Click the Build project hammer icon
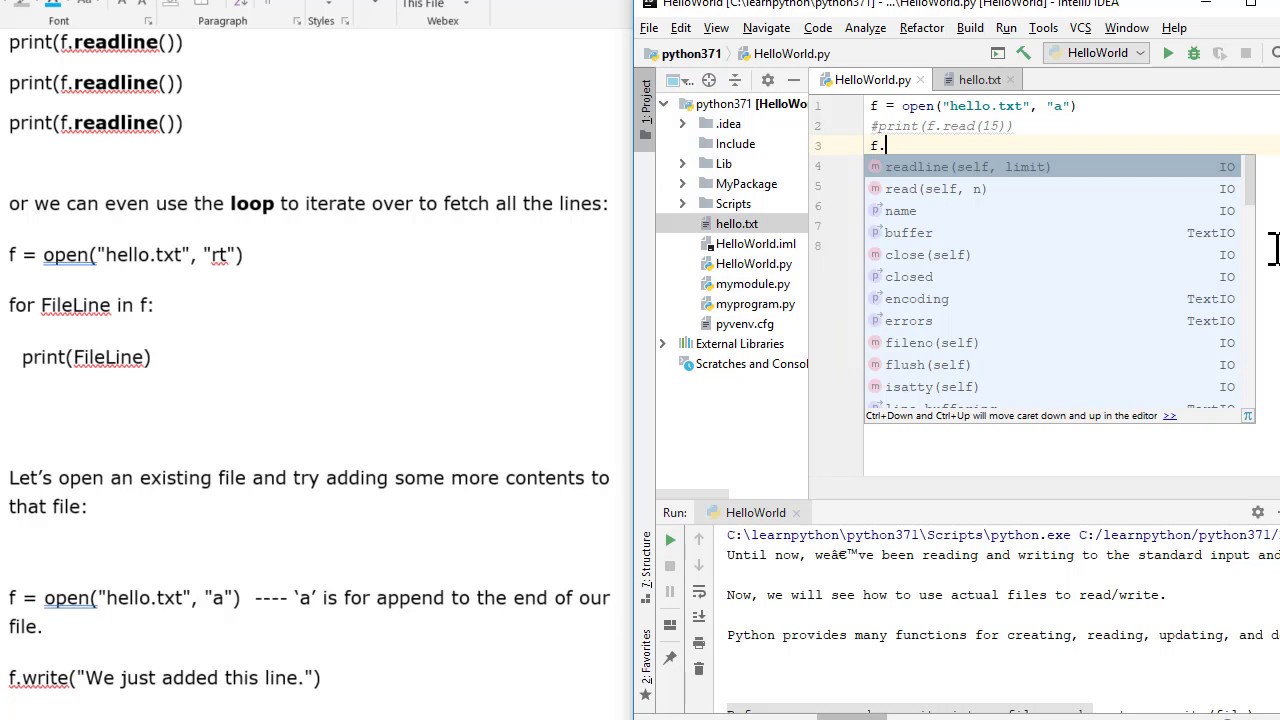1280x720 pixels. 1024,54
